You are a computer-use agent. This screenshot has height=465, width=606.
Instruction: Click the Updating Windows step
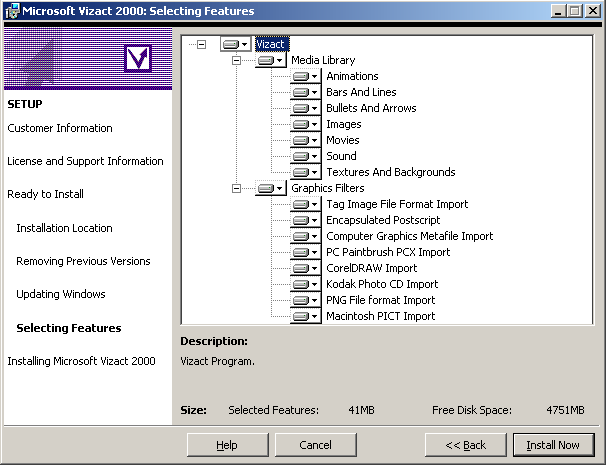tap(61, 294)
